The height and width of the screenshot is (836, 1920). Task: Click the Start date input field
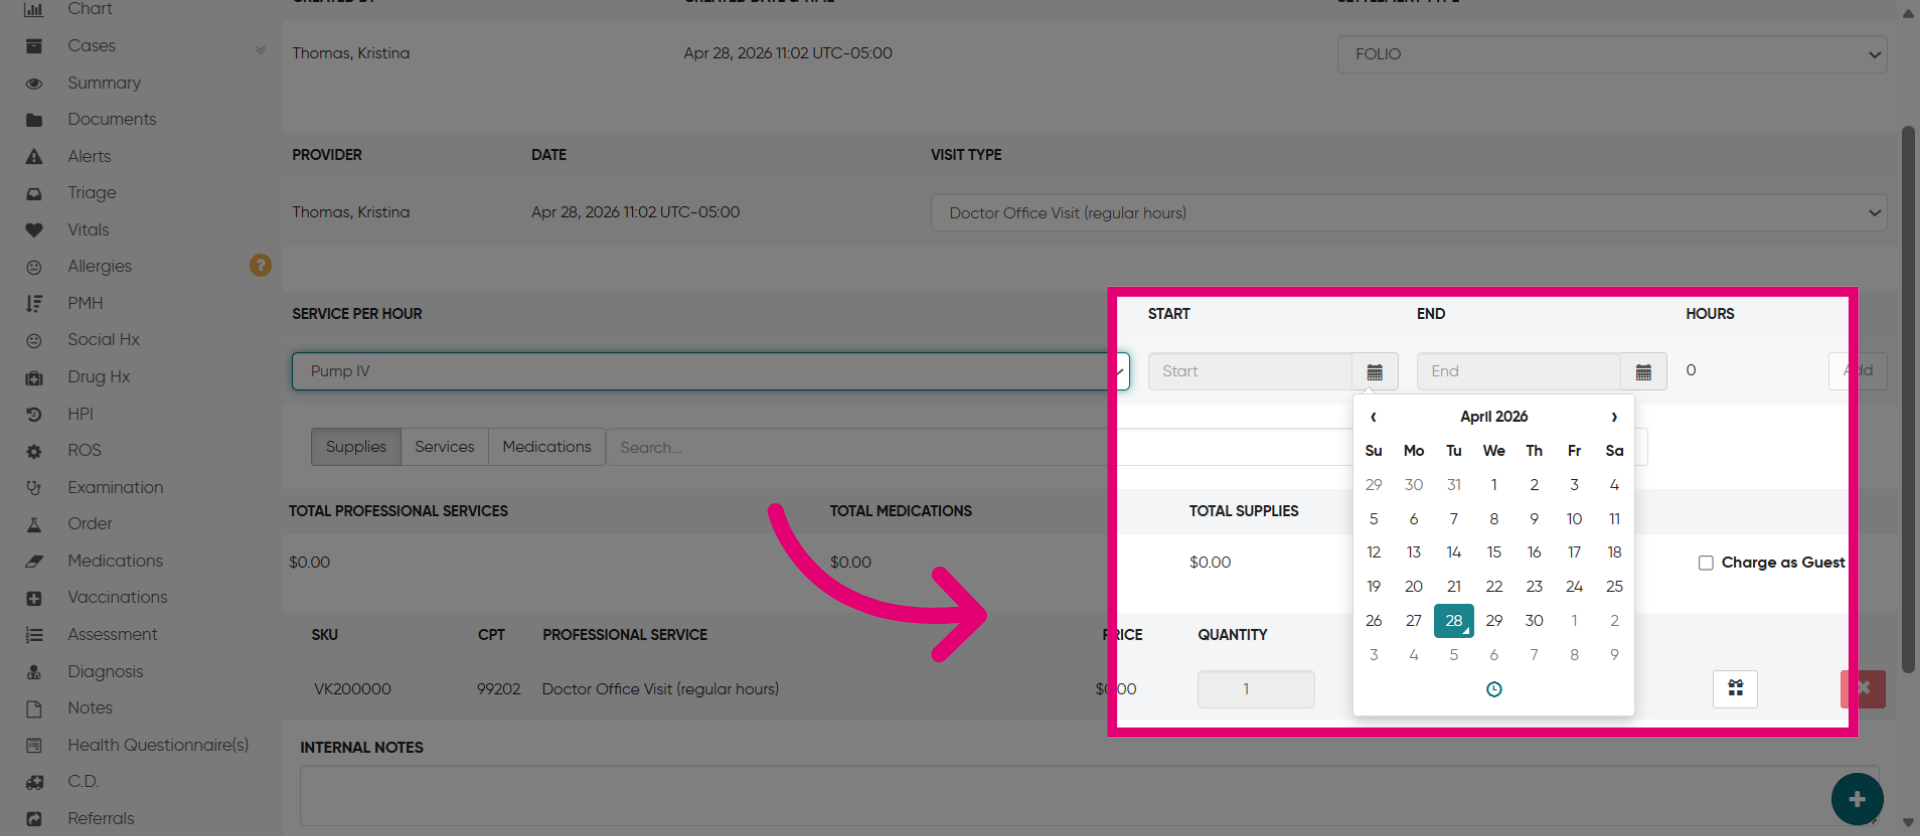pyautogui.click(x=1250, y=371)
